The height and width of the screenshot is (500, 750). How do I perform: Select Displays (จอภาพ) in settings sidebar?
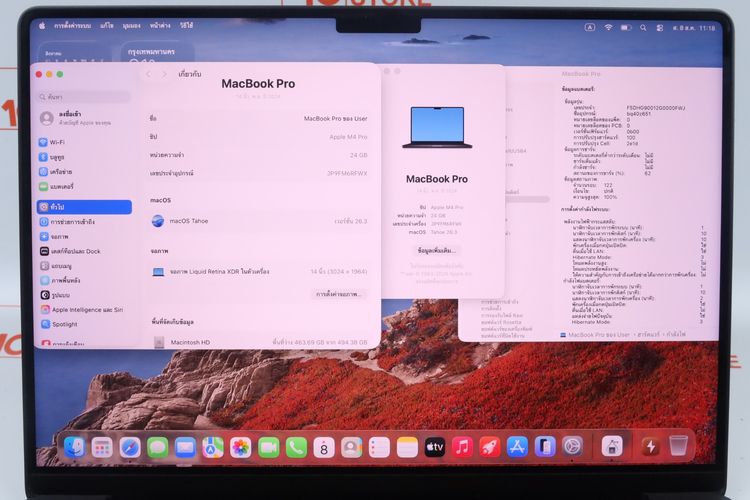(84, 236)
